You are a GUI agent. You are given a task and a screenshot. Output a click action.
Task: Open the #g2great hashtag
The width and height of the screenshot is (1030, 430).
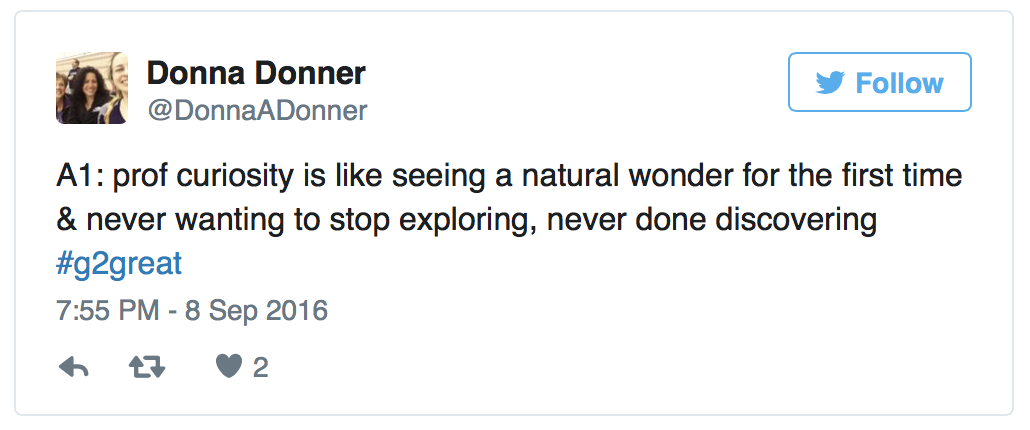point(119,264)
